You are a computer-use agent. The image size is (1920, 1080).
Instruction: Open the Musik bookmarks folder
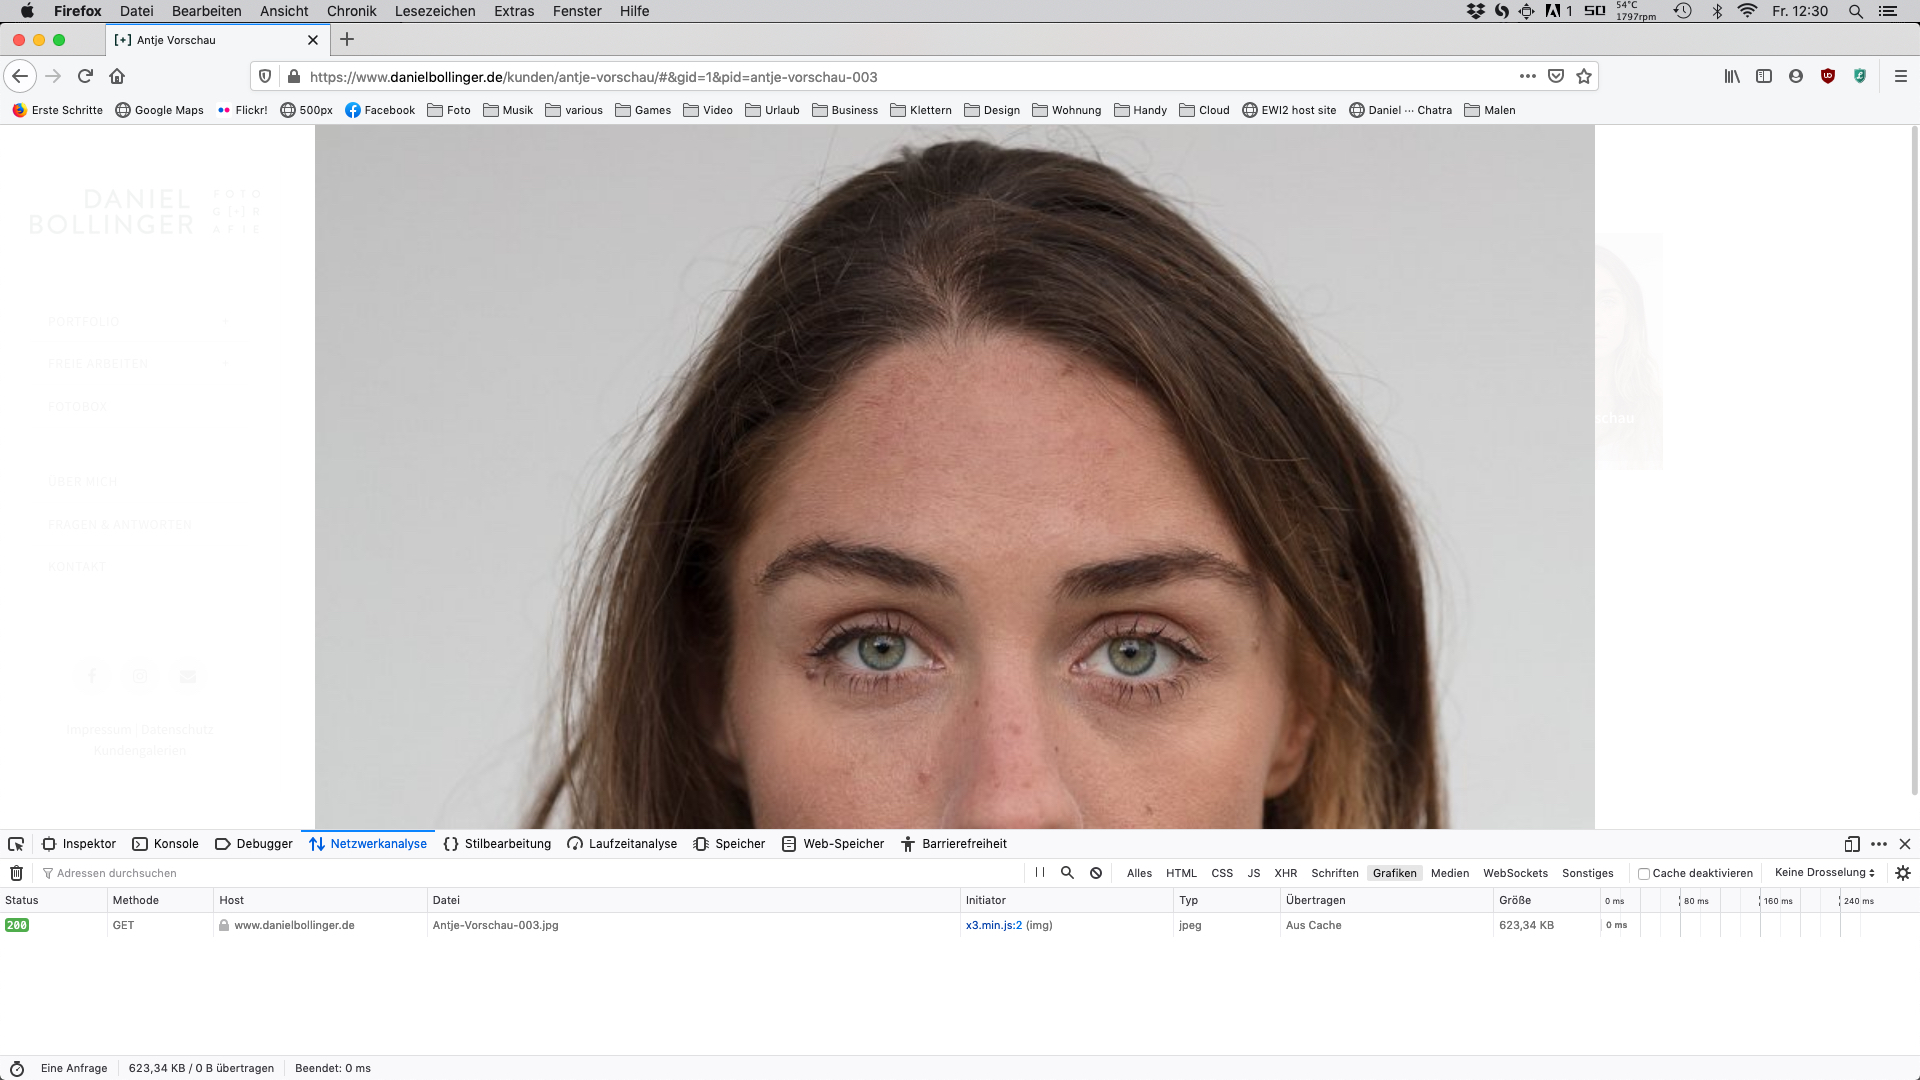(508, 110)
